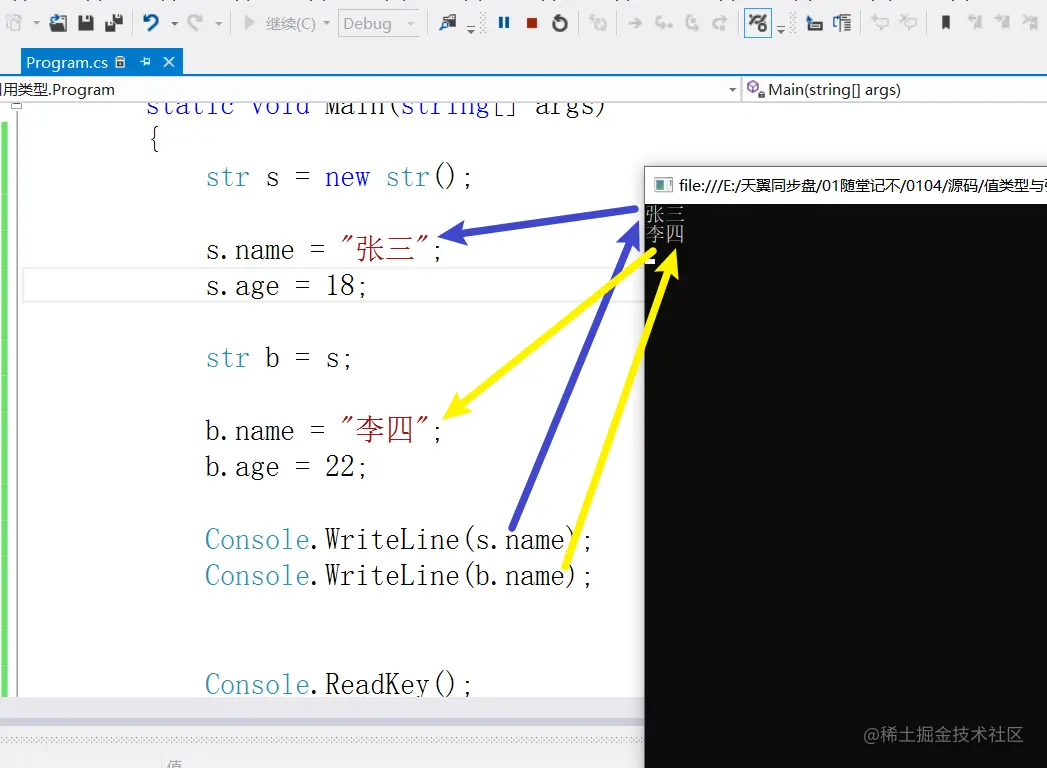
Task: Go to the next bookmark
Action: click(x=1002, y=23)
